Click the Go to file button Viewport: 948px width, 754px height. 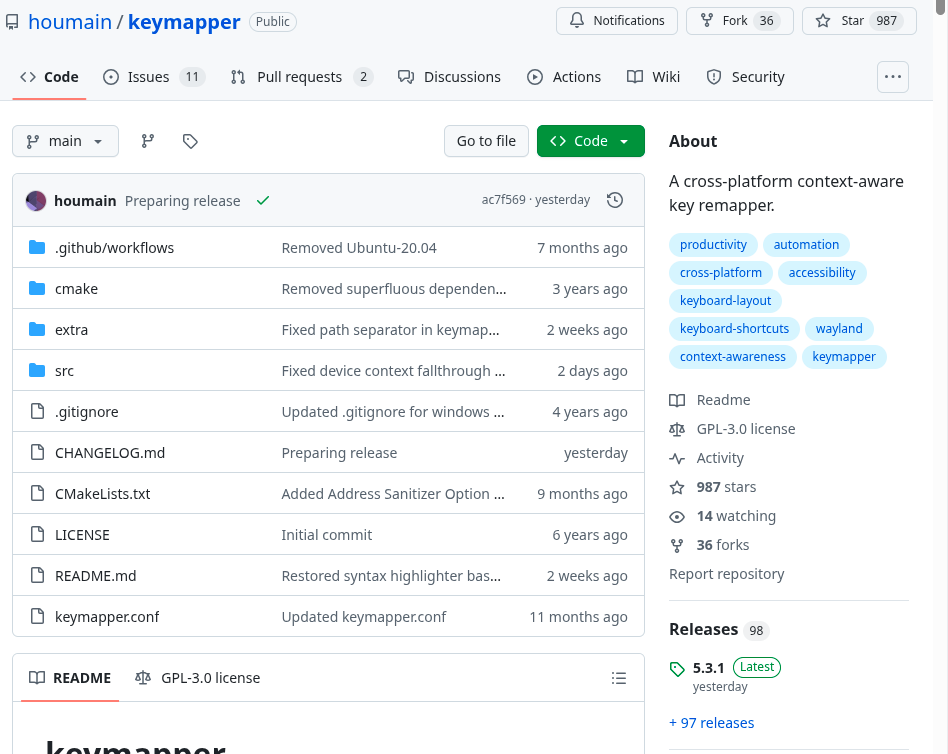(x=486, y=141)
